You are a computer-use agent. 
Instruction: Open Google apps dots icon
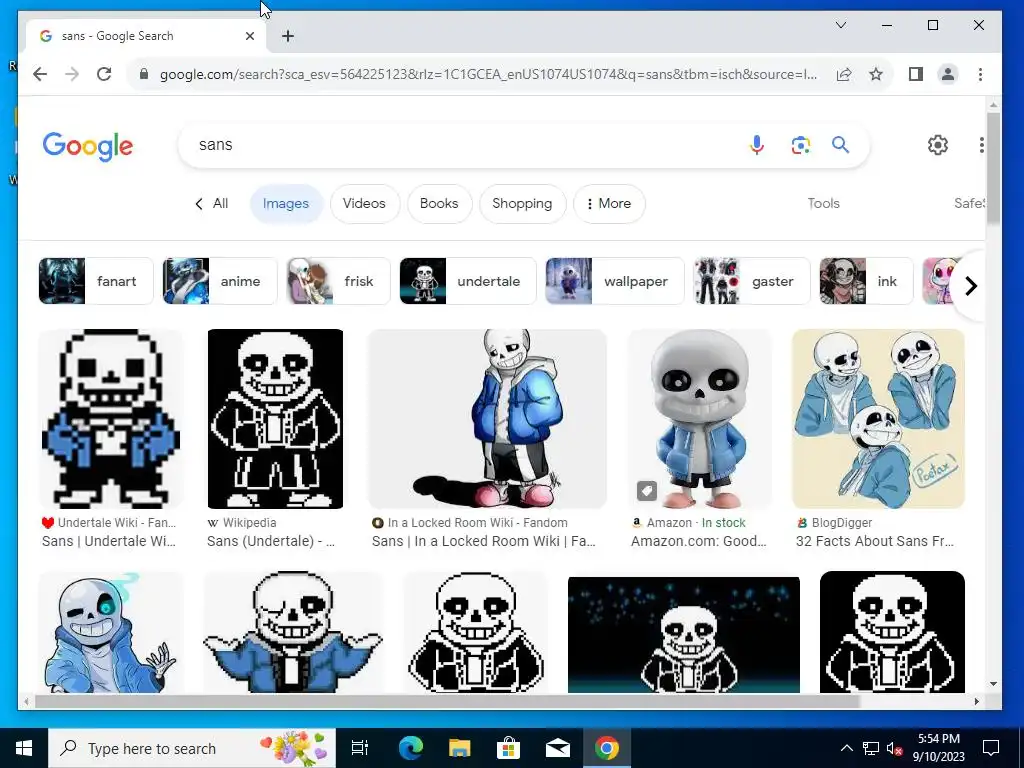tap(981, 145)
